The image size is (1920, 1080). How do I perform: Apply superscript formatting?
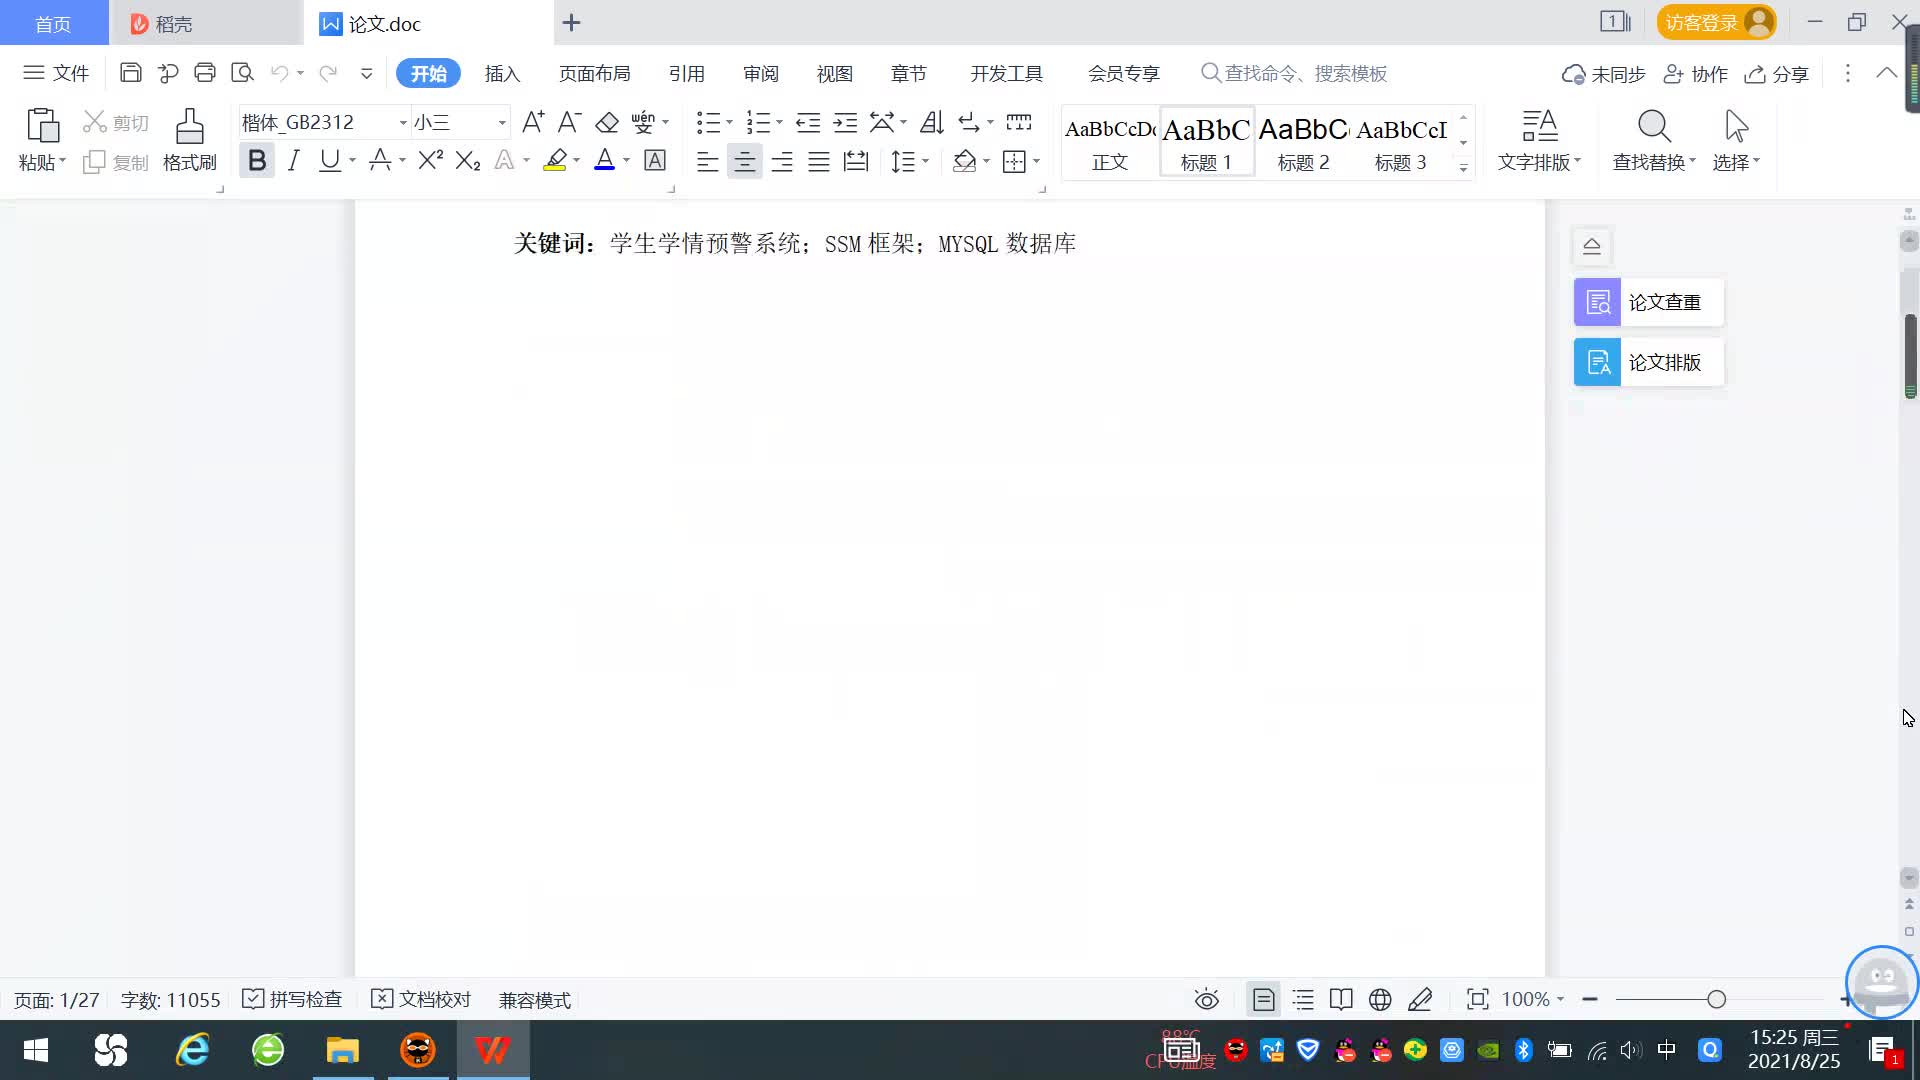tap(430, 161)
